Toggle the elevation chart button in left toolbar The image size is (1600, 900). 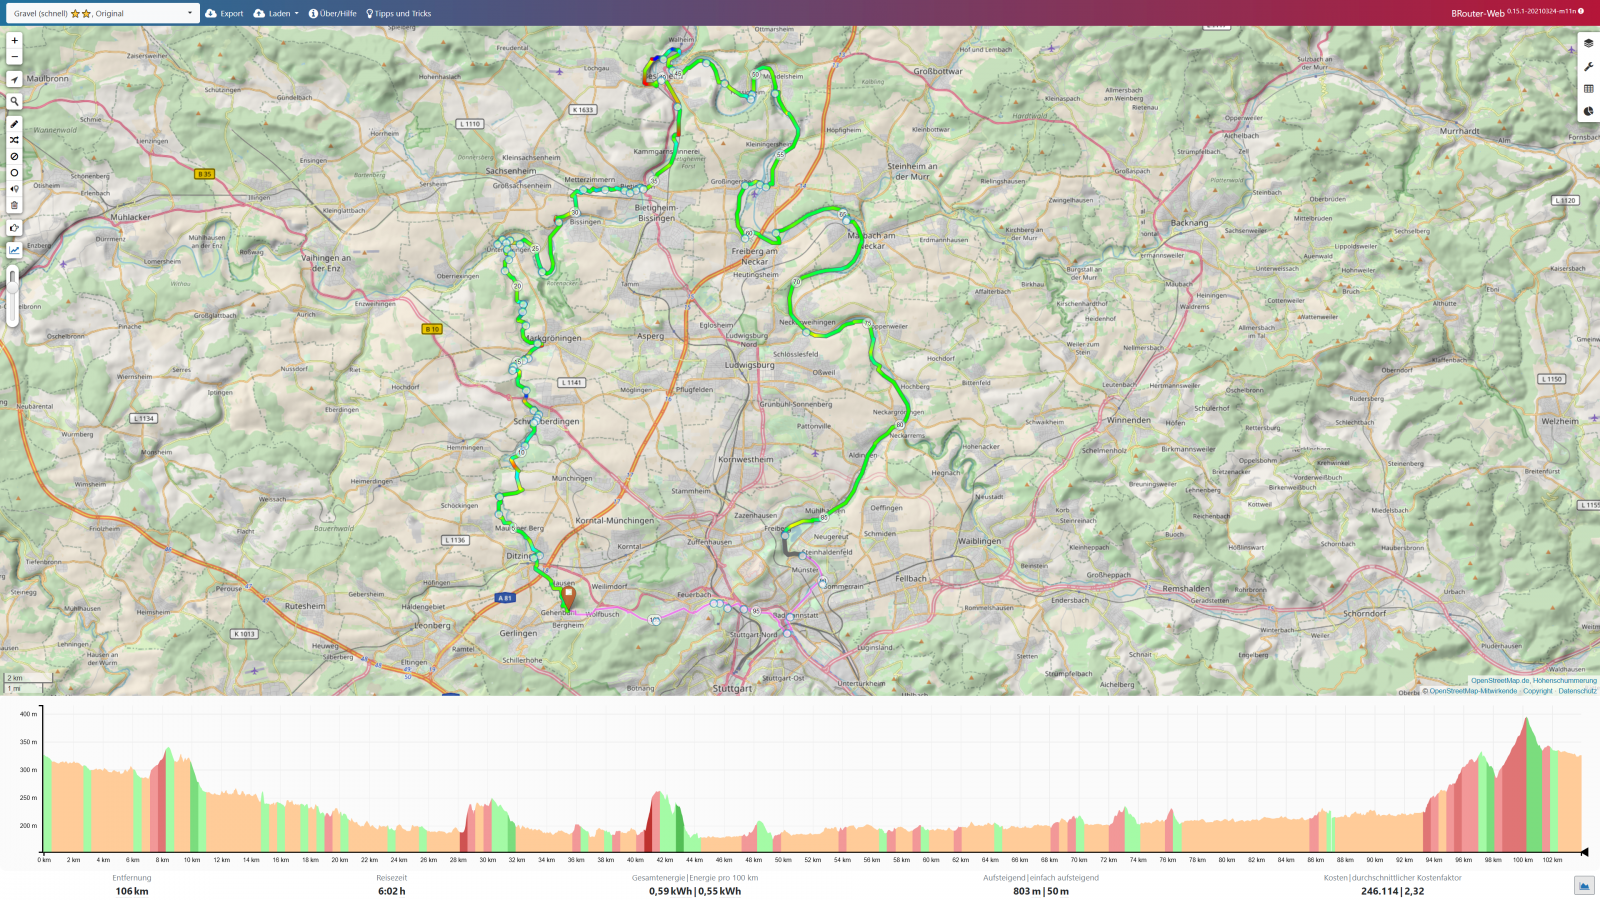click(x=14, y=251)
